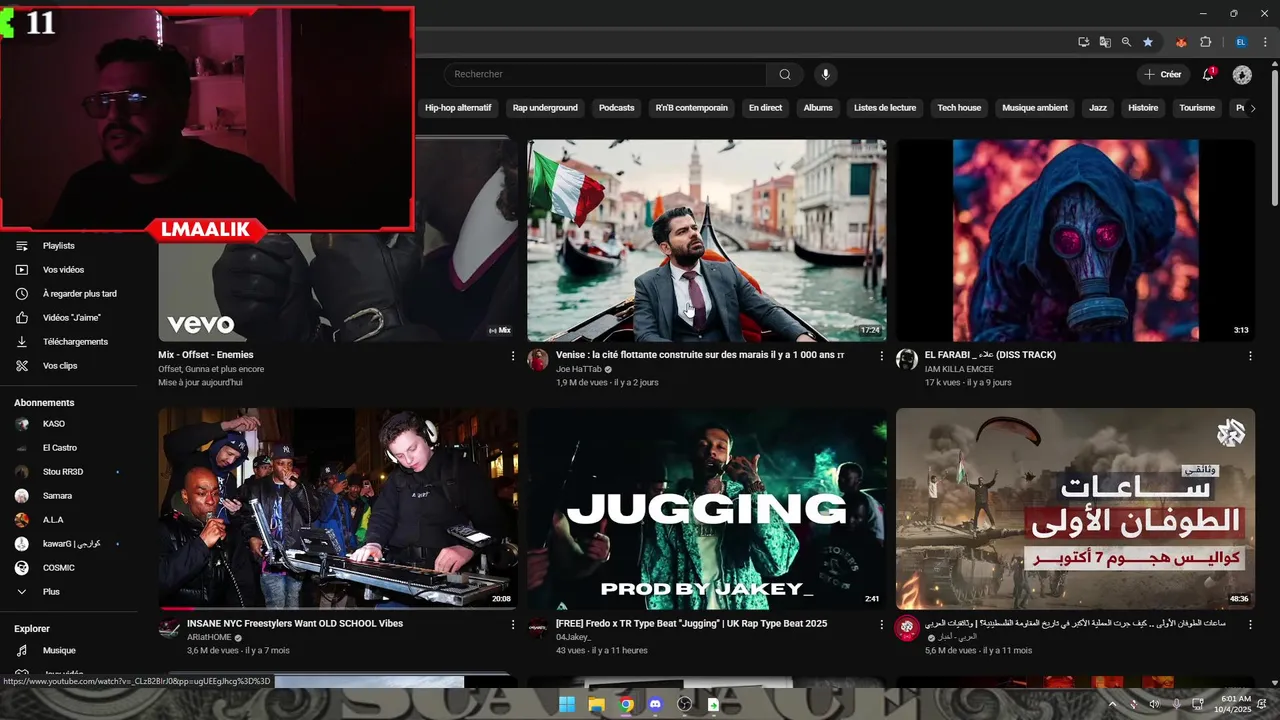This screenshot has width=1280, height=720.
Task: Click the Créer button
Action: click(1162, 74)
